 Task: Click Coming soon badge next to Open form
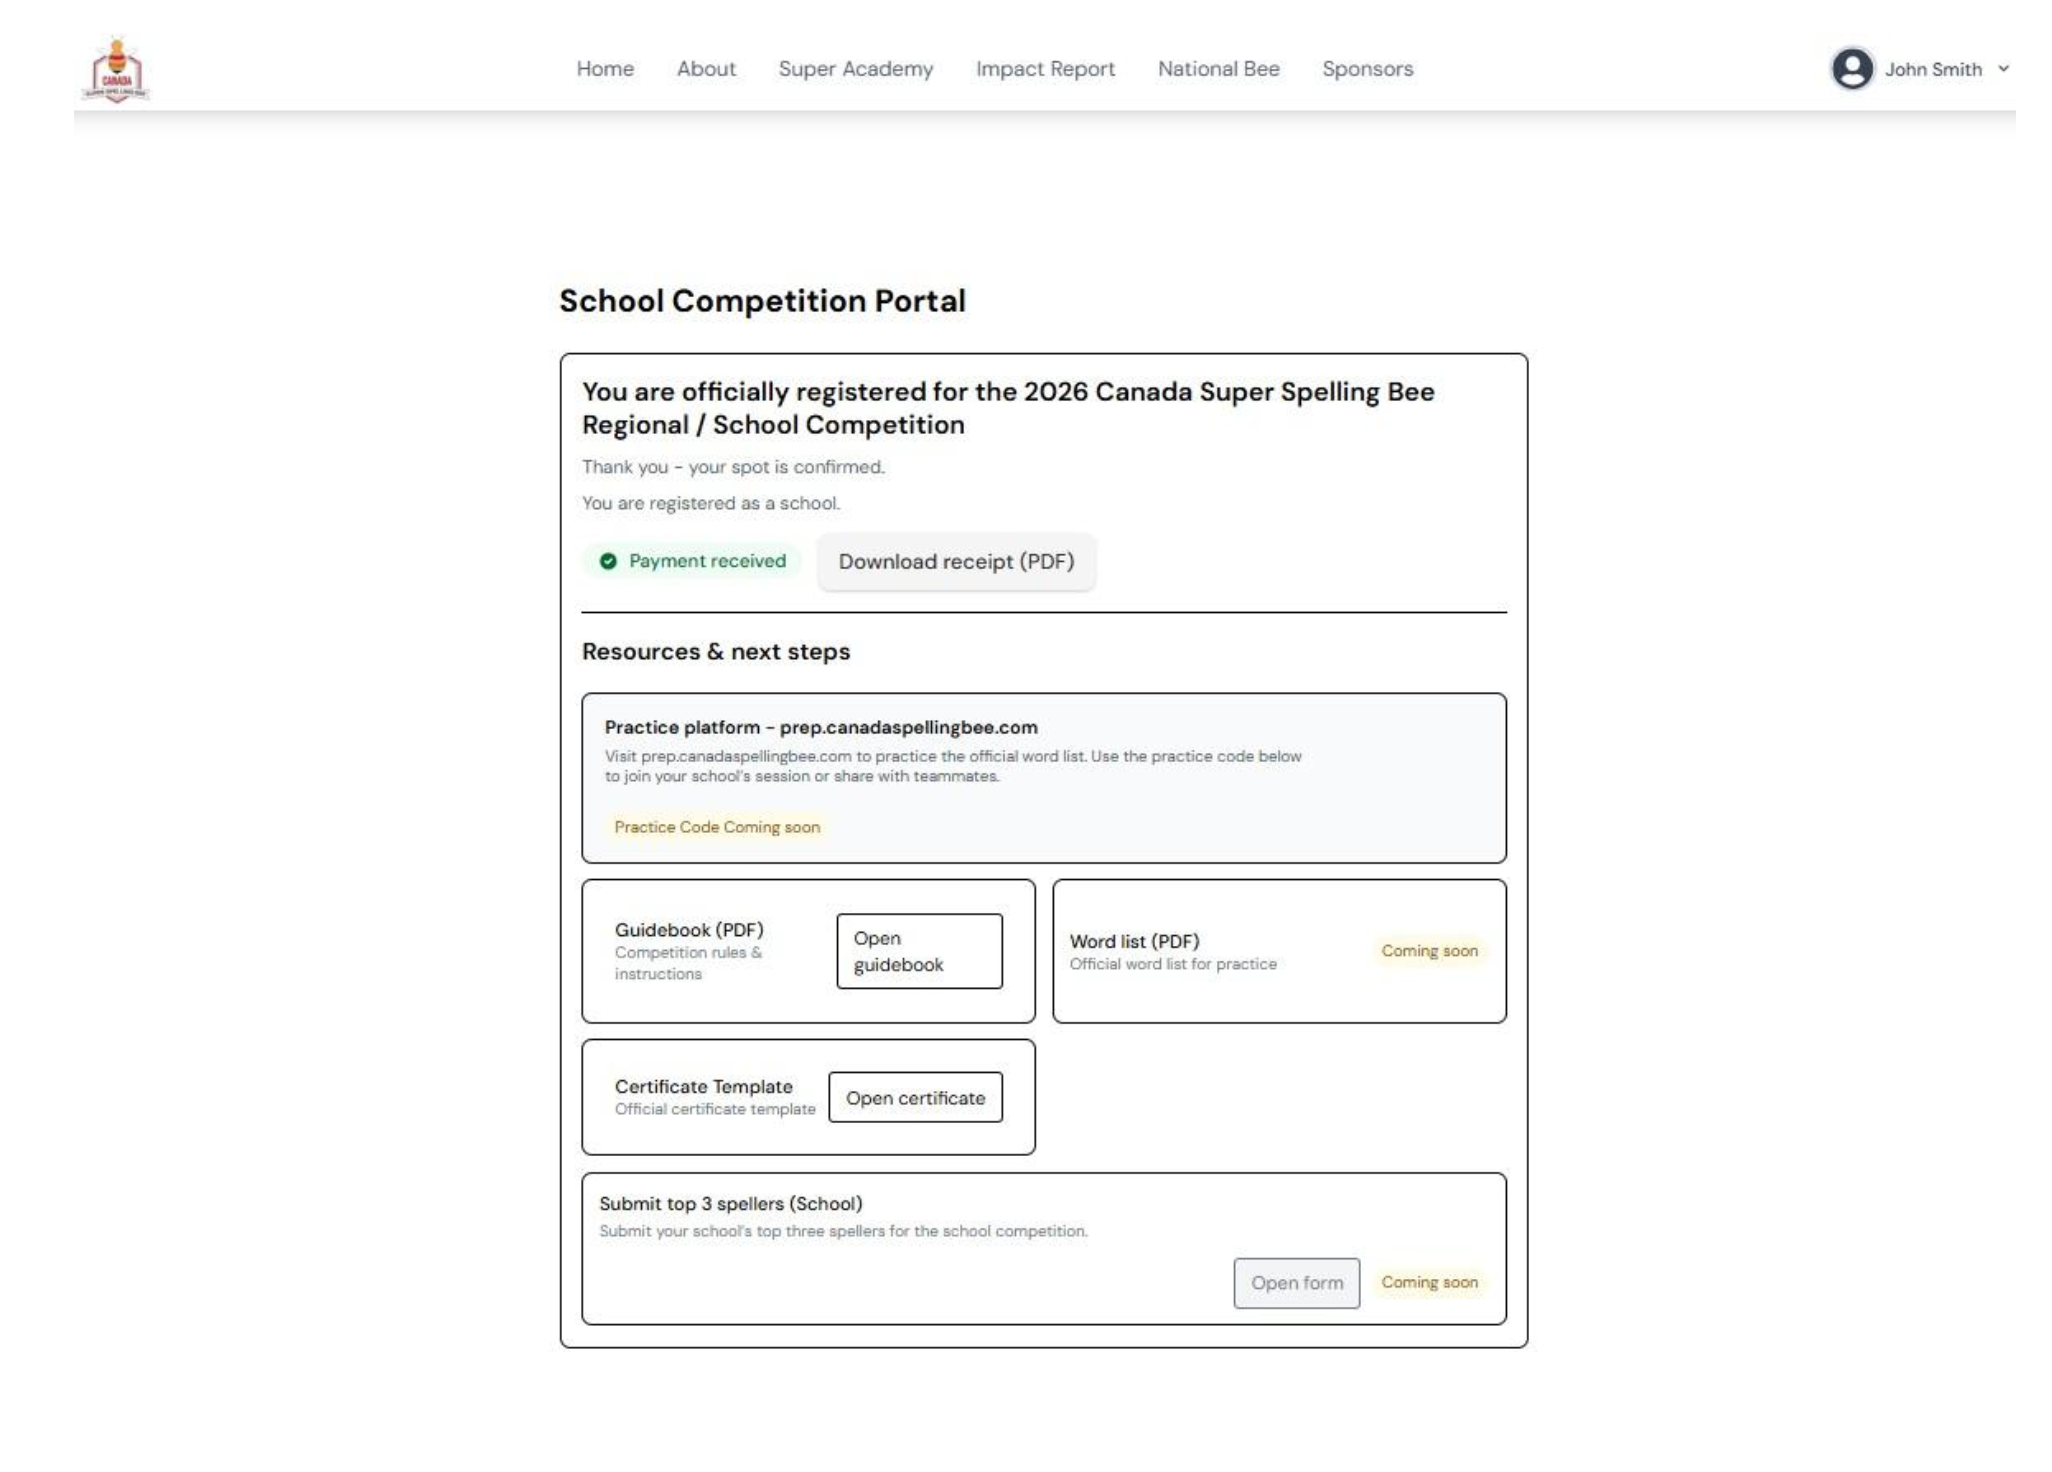click(1430, 1282)
